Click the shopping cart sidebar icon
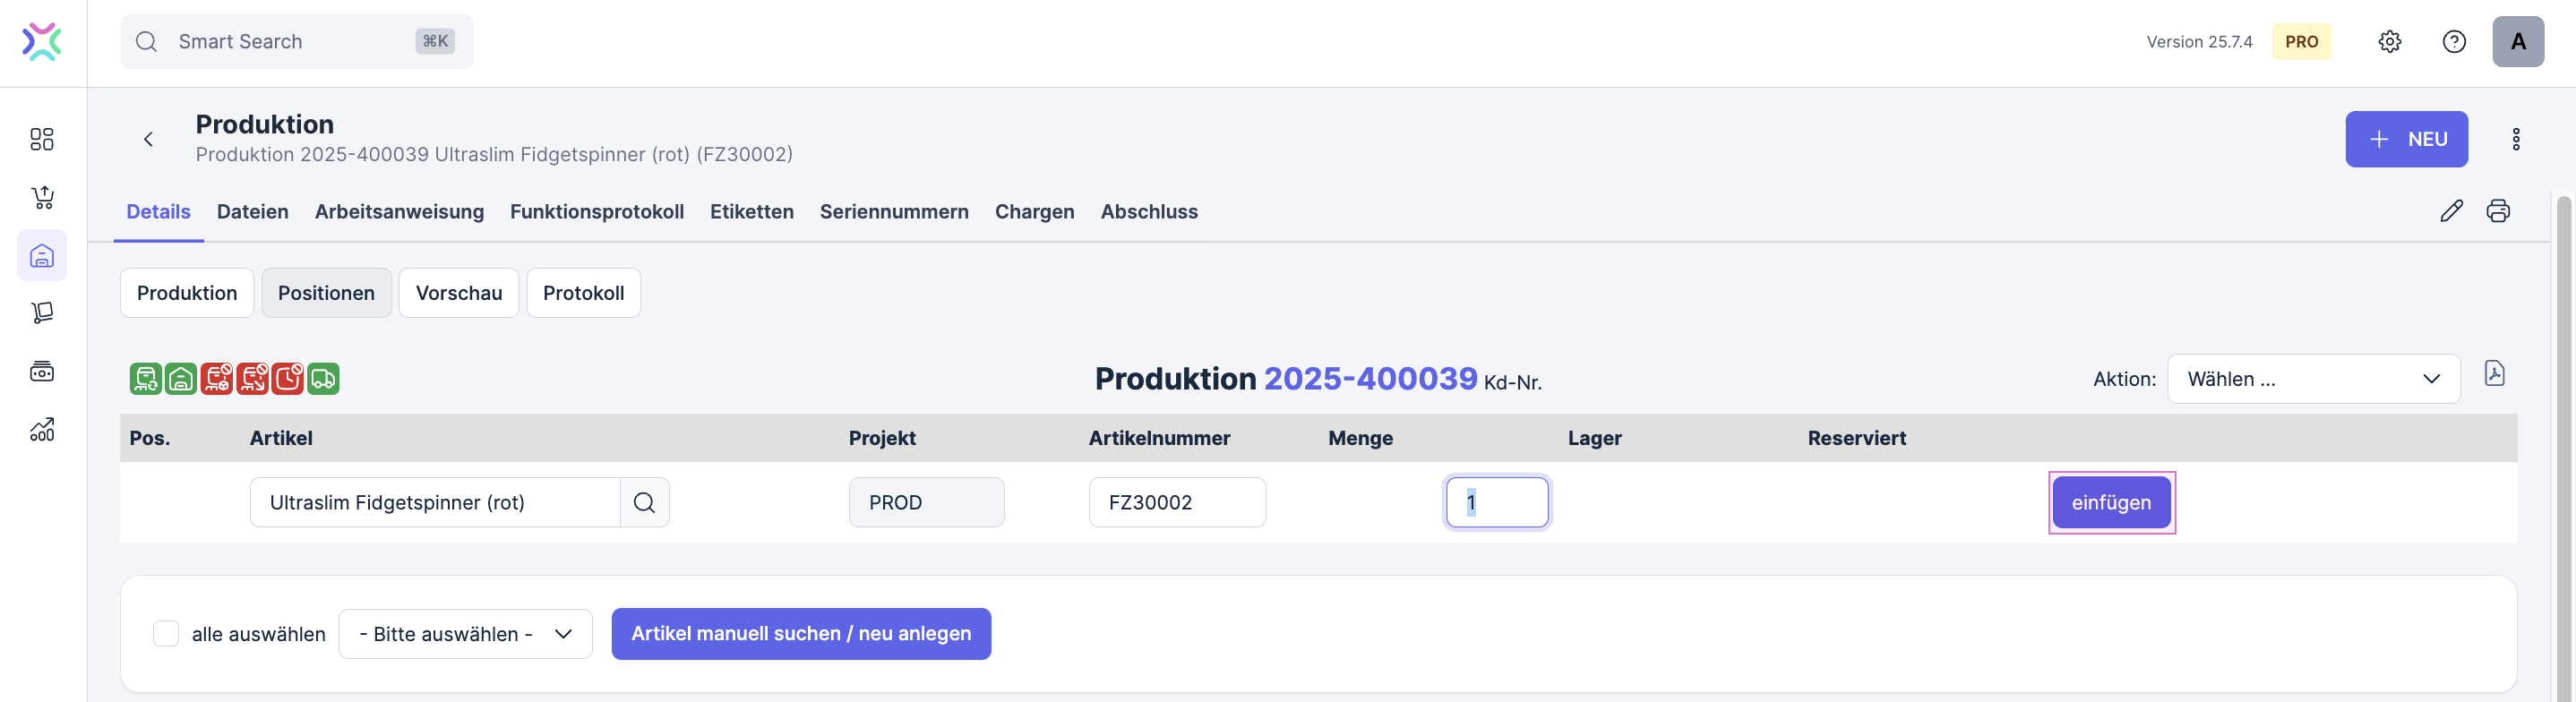Viewport: 2576px width, 702px height. (42, 197)
